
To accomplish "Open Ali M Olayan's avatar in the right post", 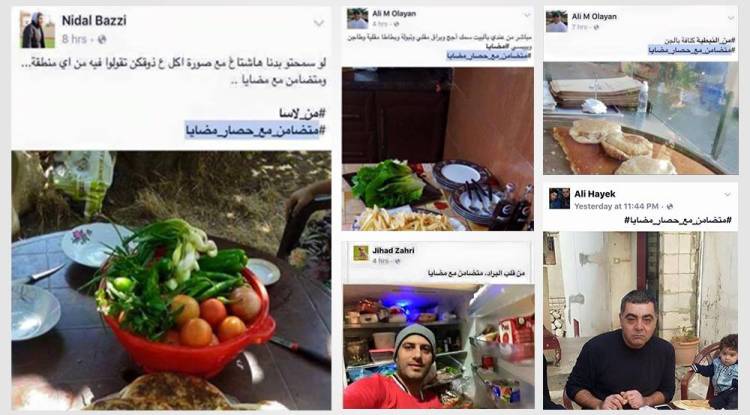I will 557,22.
